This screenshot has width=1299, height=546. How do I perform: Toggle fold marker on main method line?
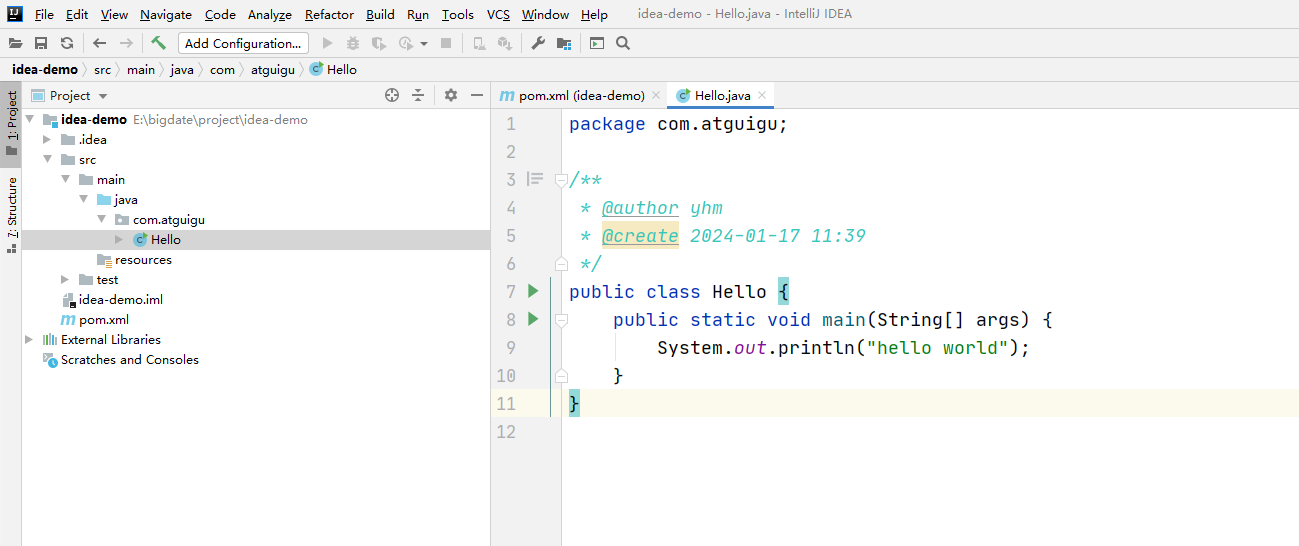point(561,320)
